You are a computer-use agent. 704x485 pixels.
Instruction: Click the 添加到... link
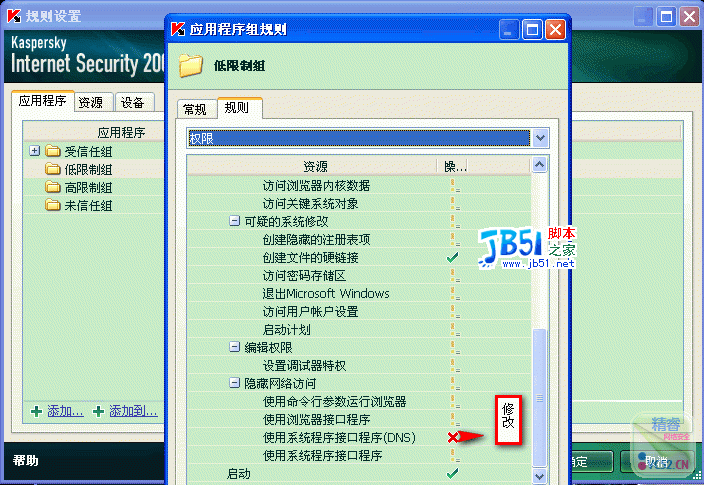[x=133, y=411]
